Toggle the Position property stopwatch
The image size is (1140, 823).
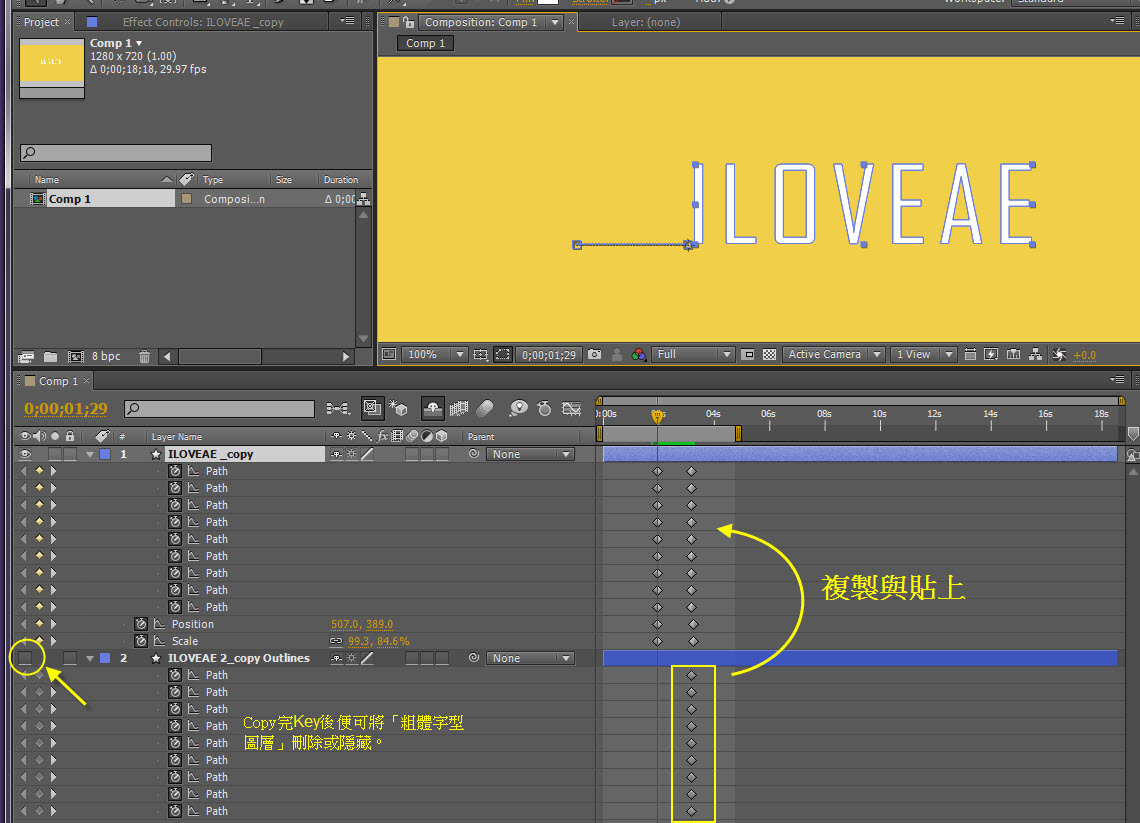141,624
